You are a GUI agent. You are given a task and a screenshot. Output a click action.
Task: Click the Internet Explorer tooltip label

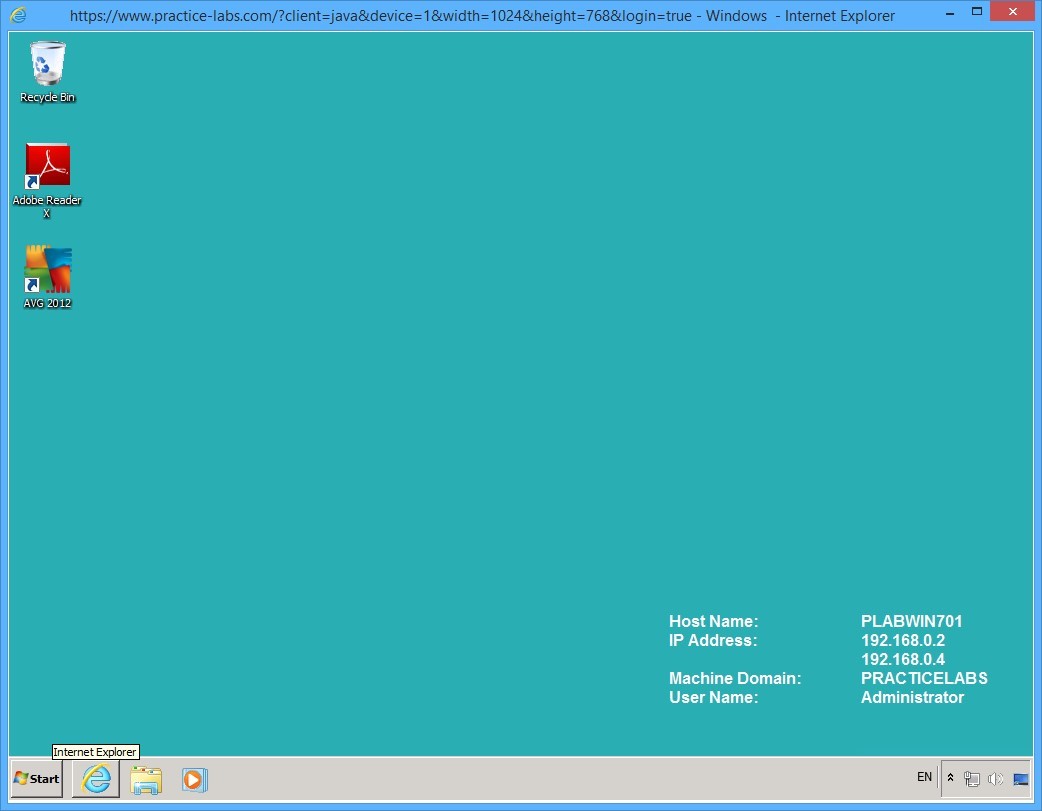(x=95, y=751)
